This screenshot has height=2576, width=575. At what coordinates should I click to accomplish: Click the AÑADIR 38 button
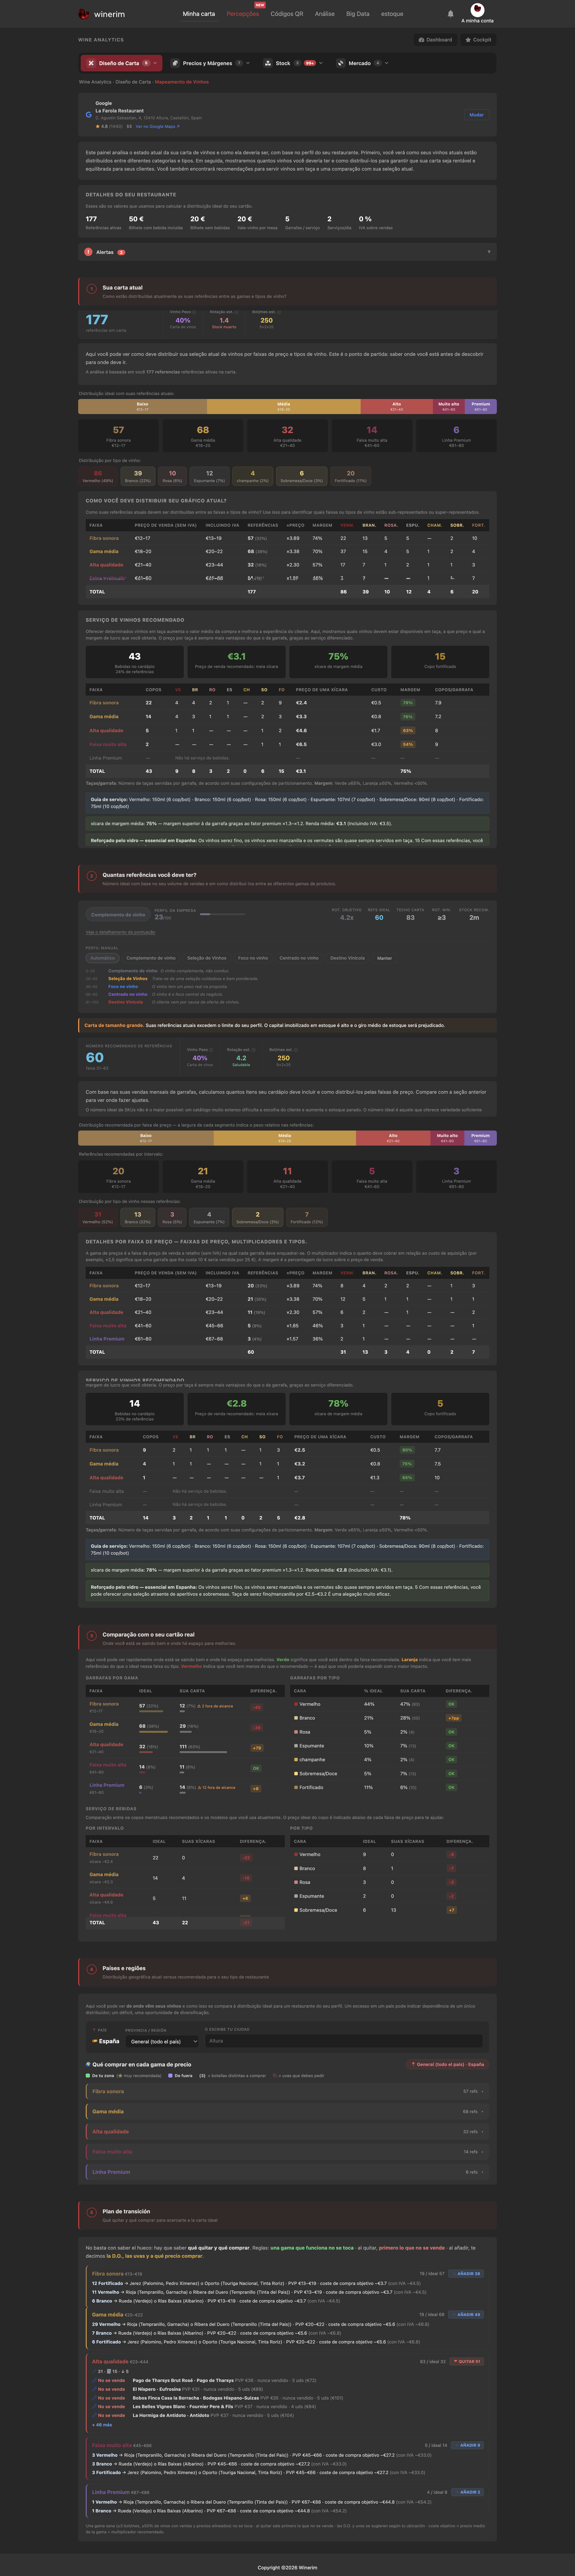click(466, 2274)
